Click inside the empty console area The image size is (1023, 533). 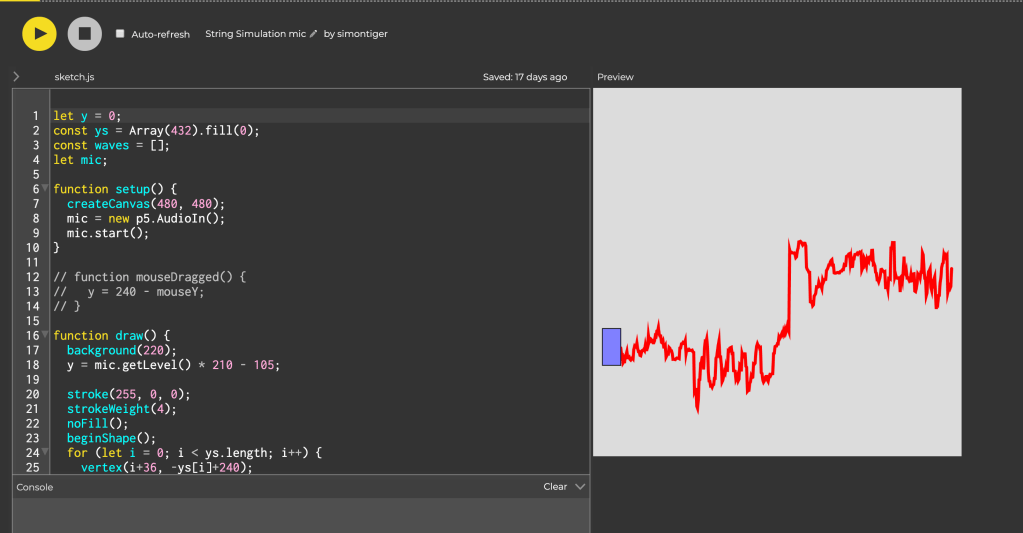(x=300, y=515)
